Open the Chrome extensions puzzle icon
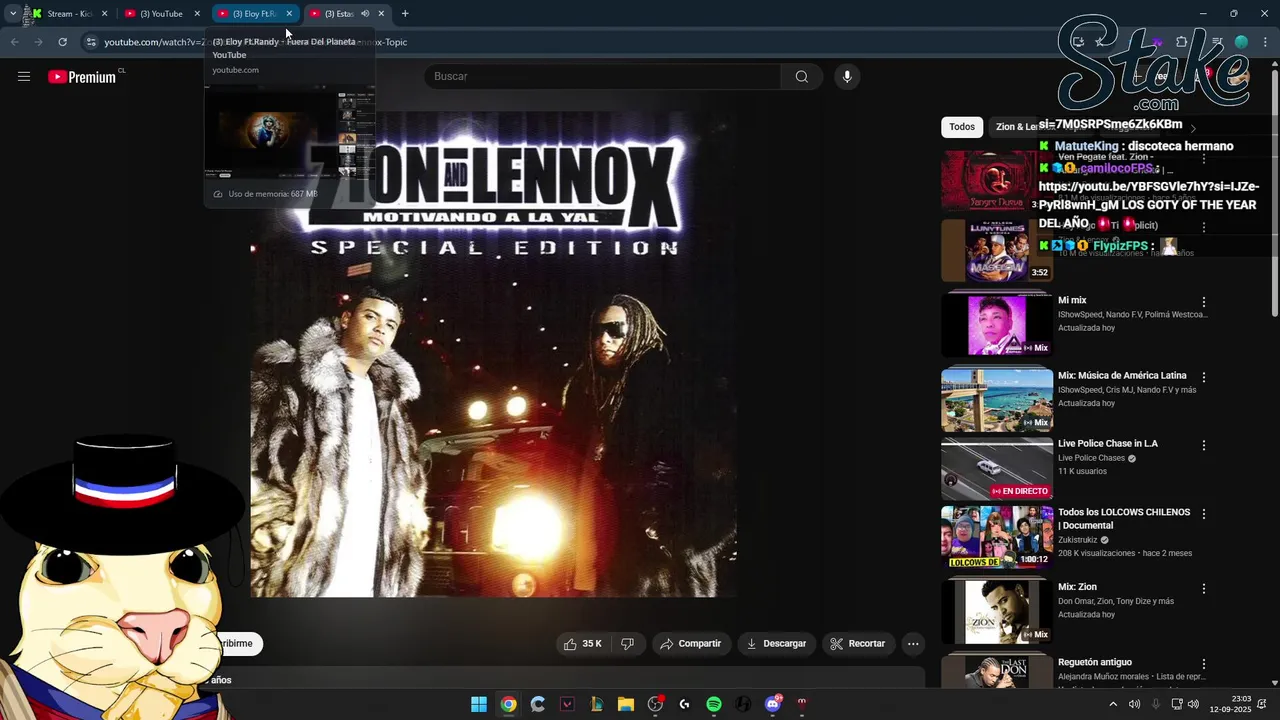 1182,42
